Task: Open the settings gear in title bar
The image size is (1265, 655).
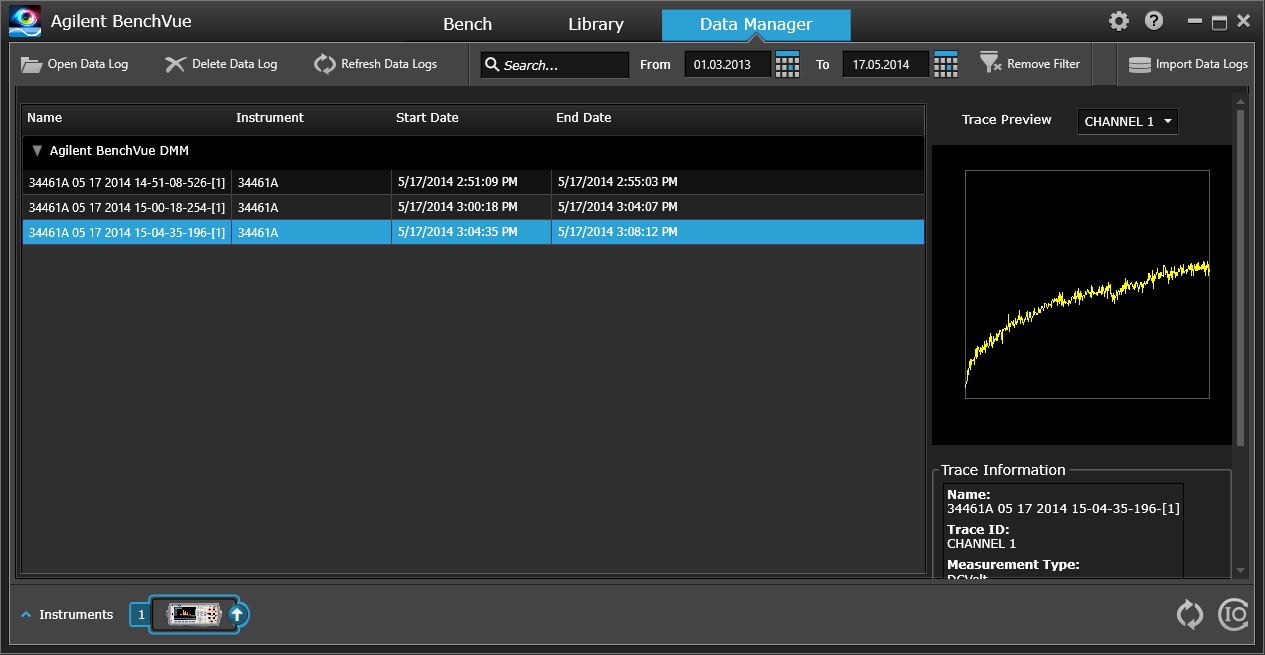Action: pos(1119,21)
